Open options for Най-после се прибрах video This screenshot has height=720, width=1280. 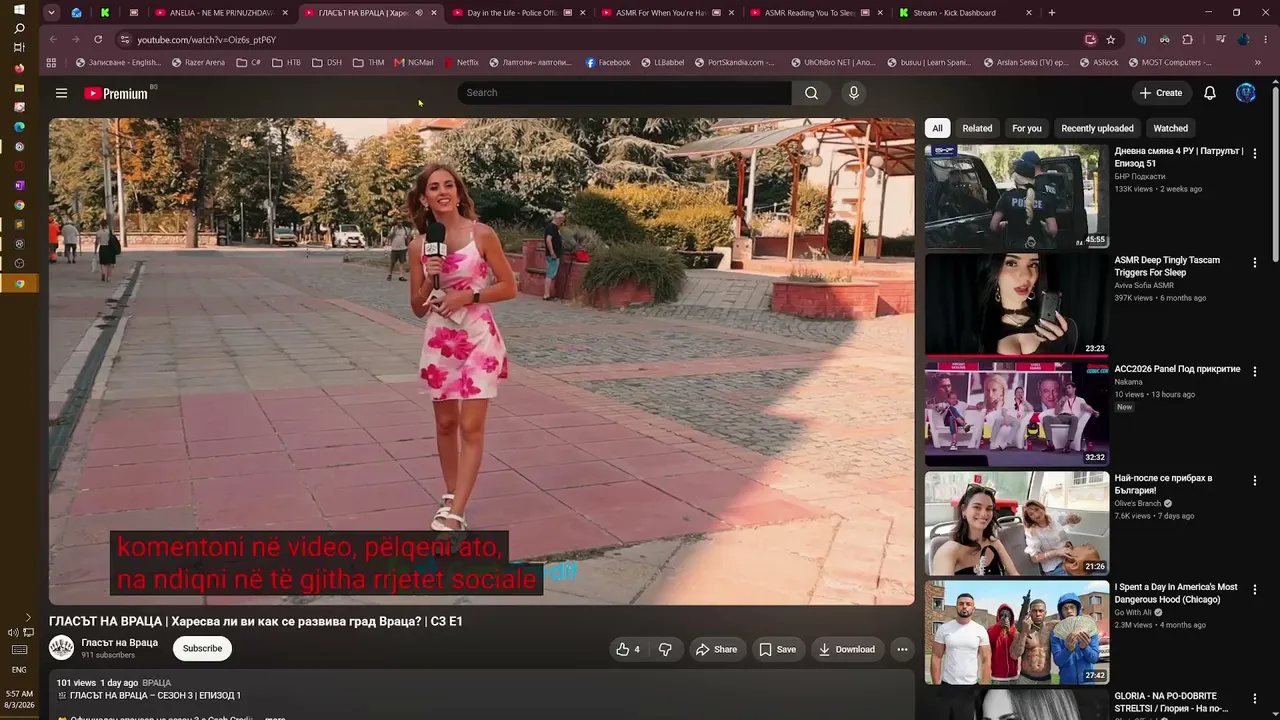pyautogui.click(x=1255, y=480)
